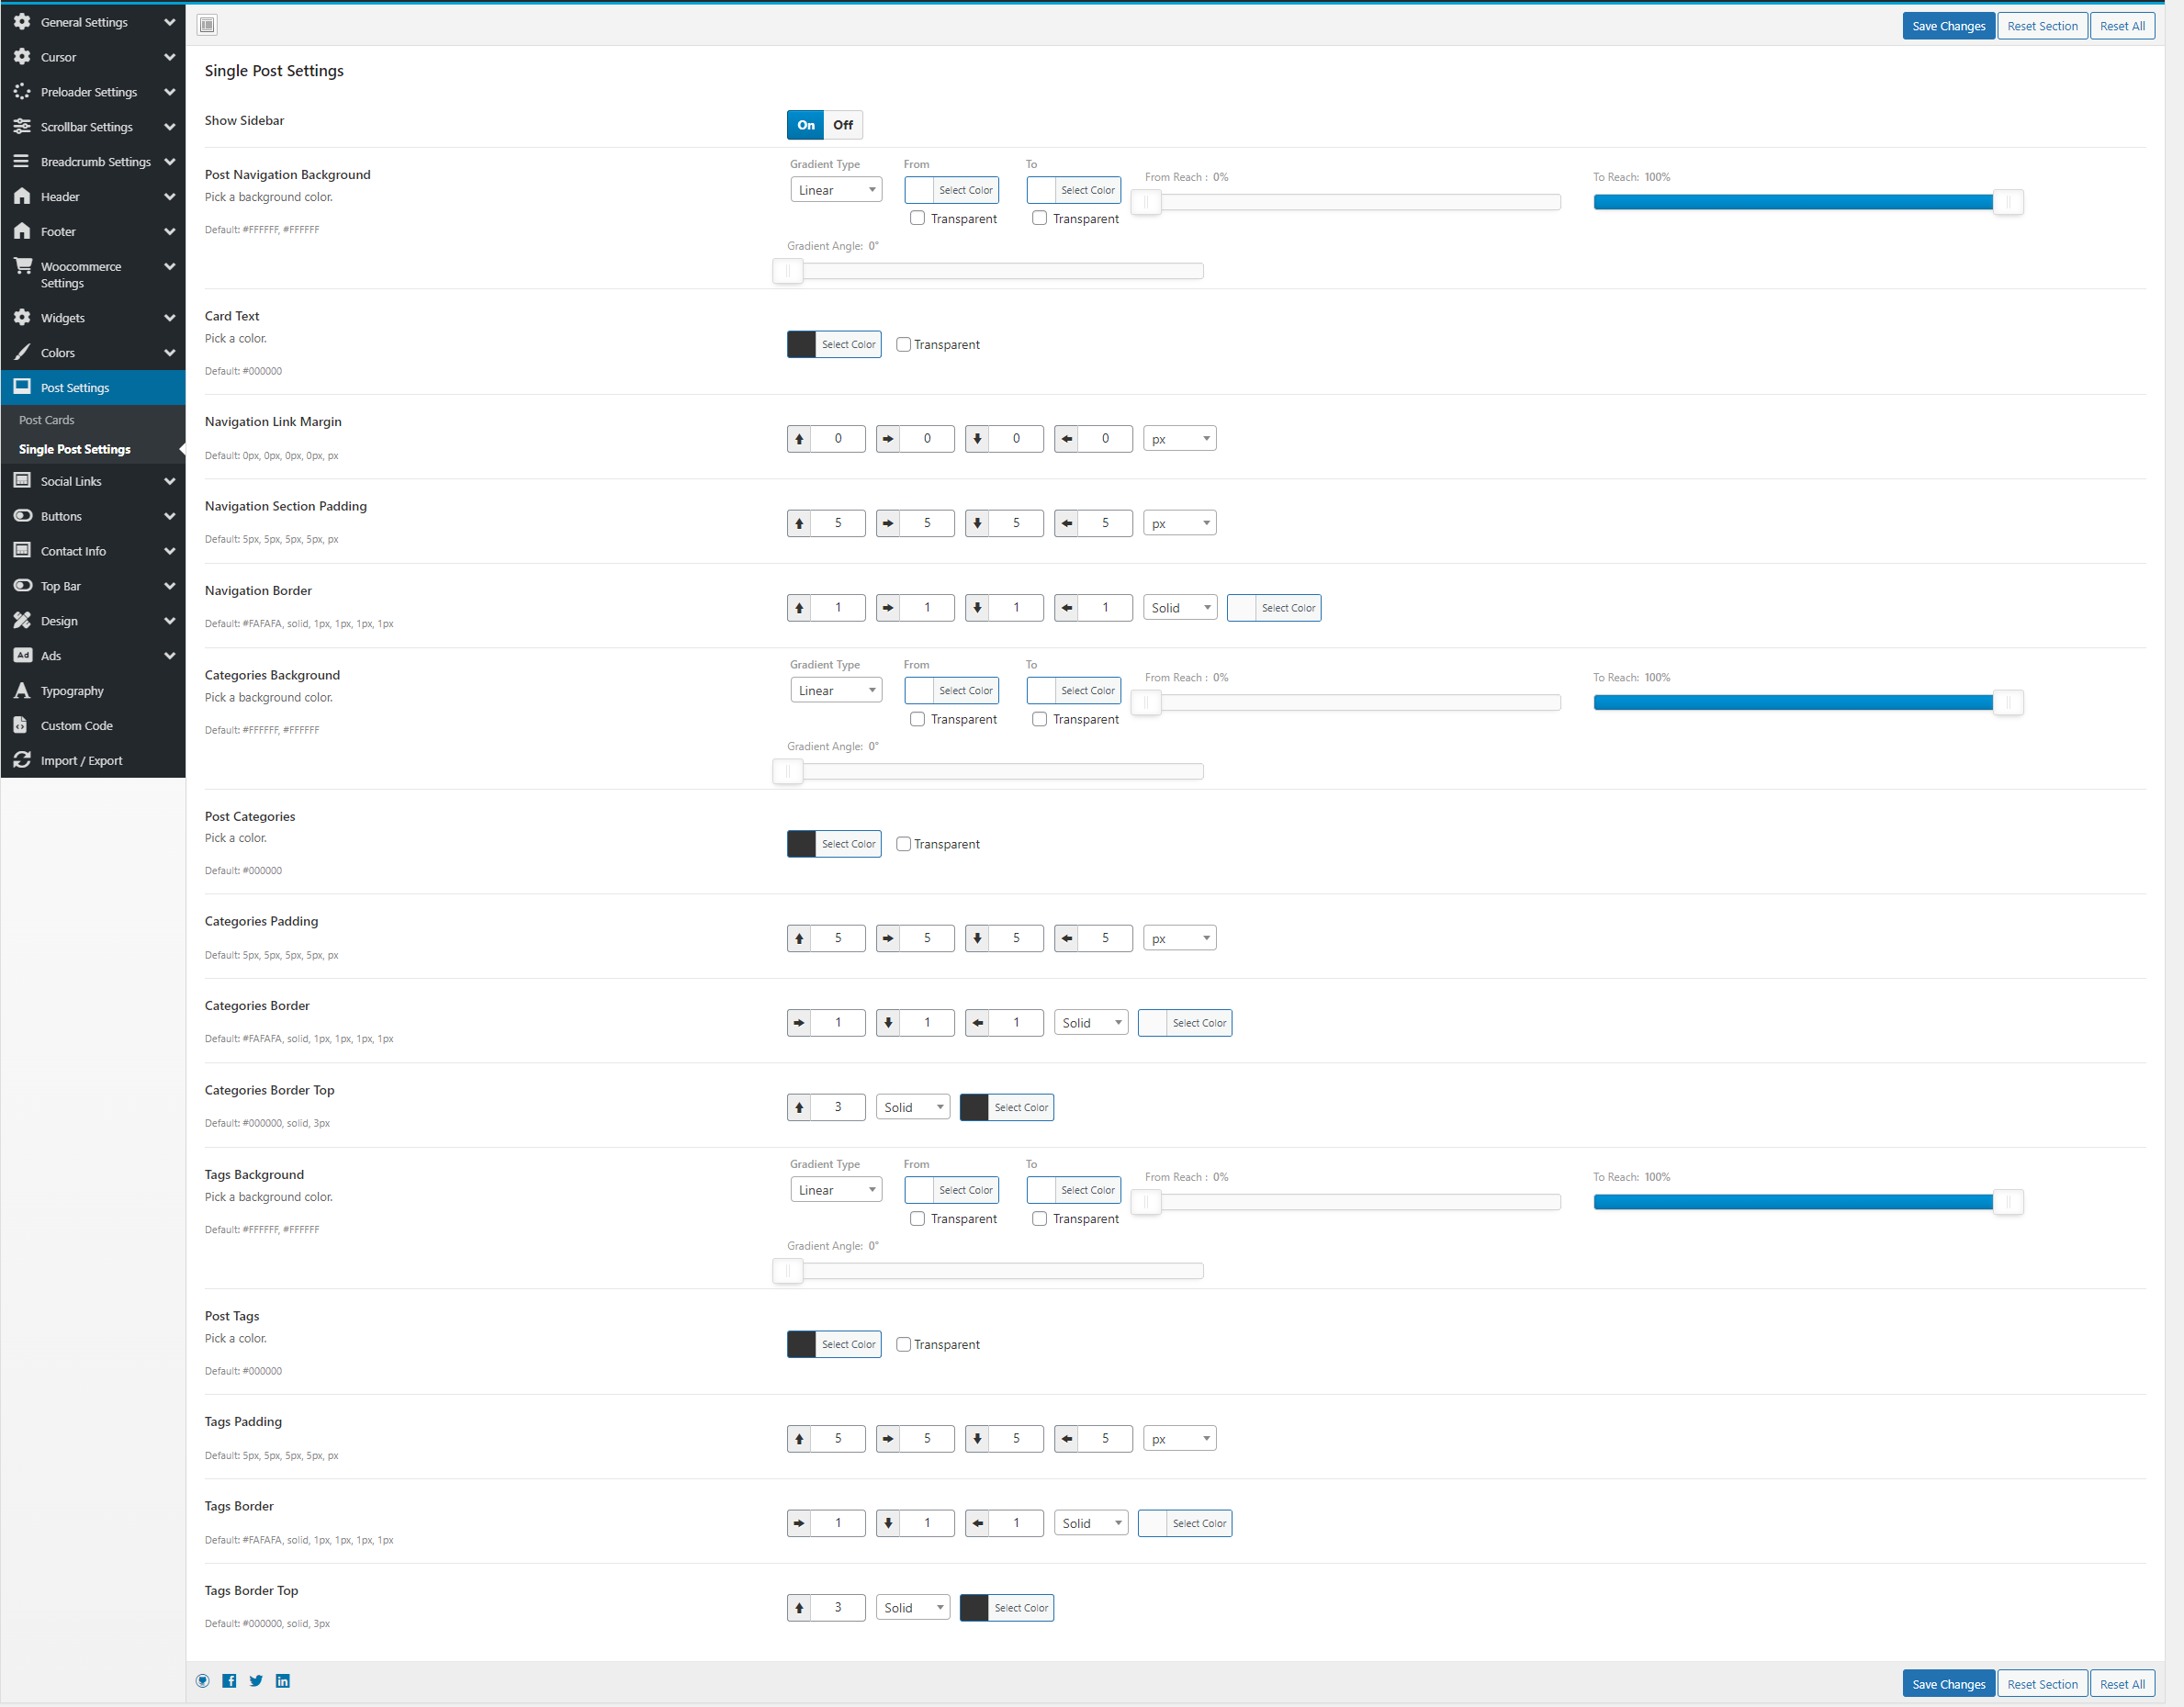This screenshot has width=2184, height=1707.
Task: Enable Transparent checkbox for Card Text
Action: tap(903, 344)
